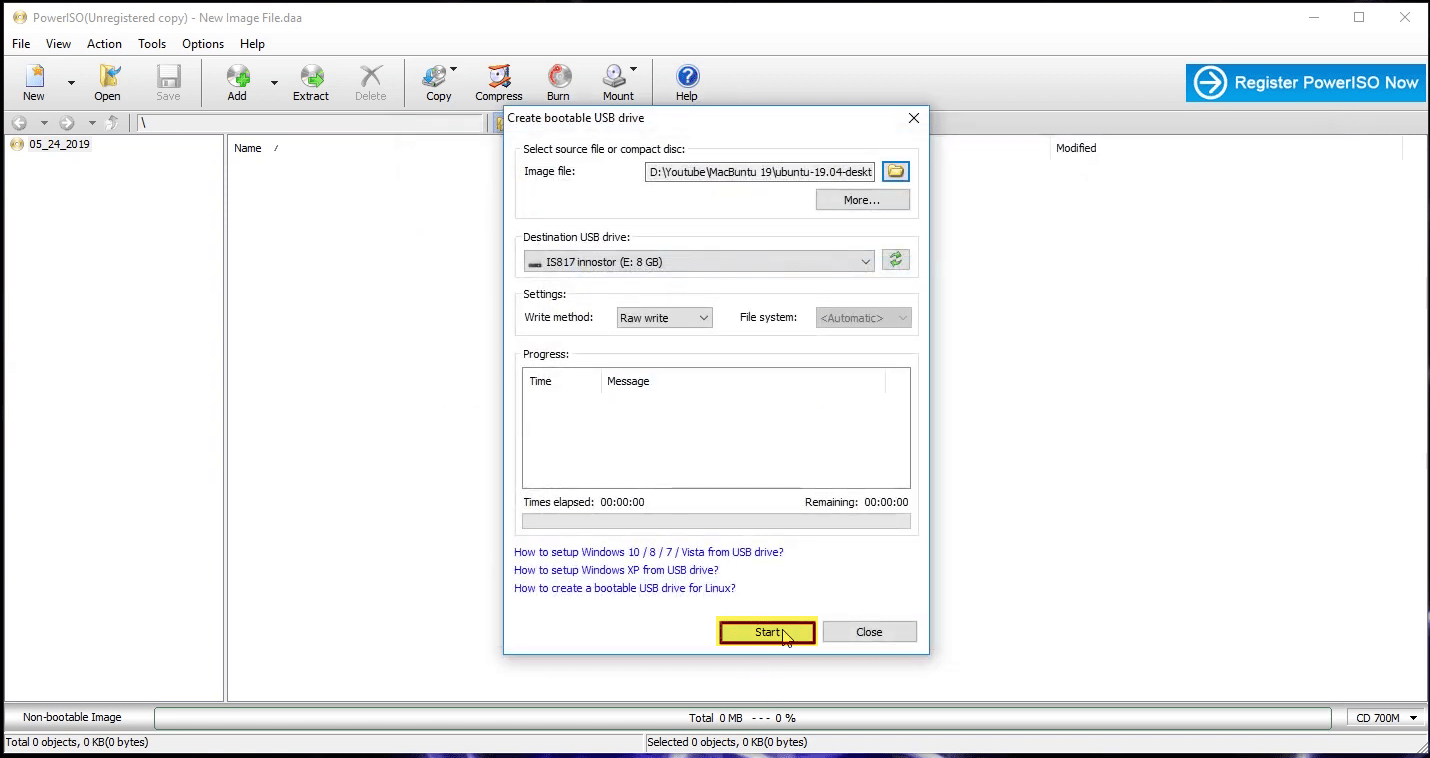
Task: Click the Open toolbar icon
Action: click(108, 82)
